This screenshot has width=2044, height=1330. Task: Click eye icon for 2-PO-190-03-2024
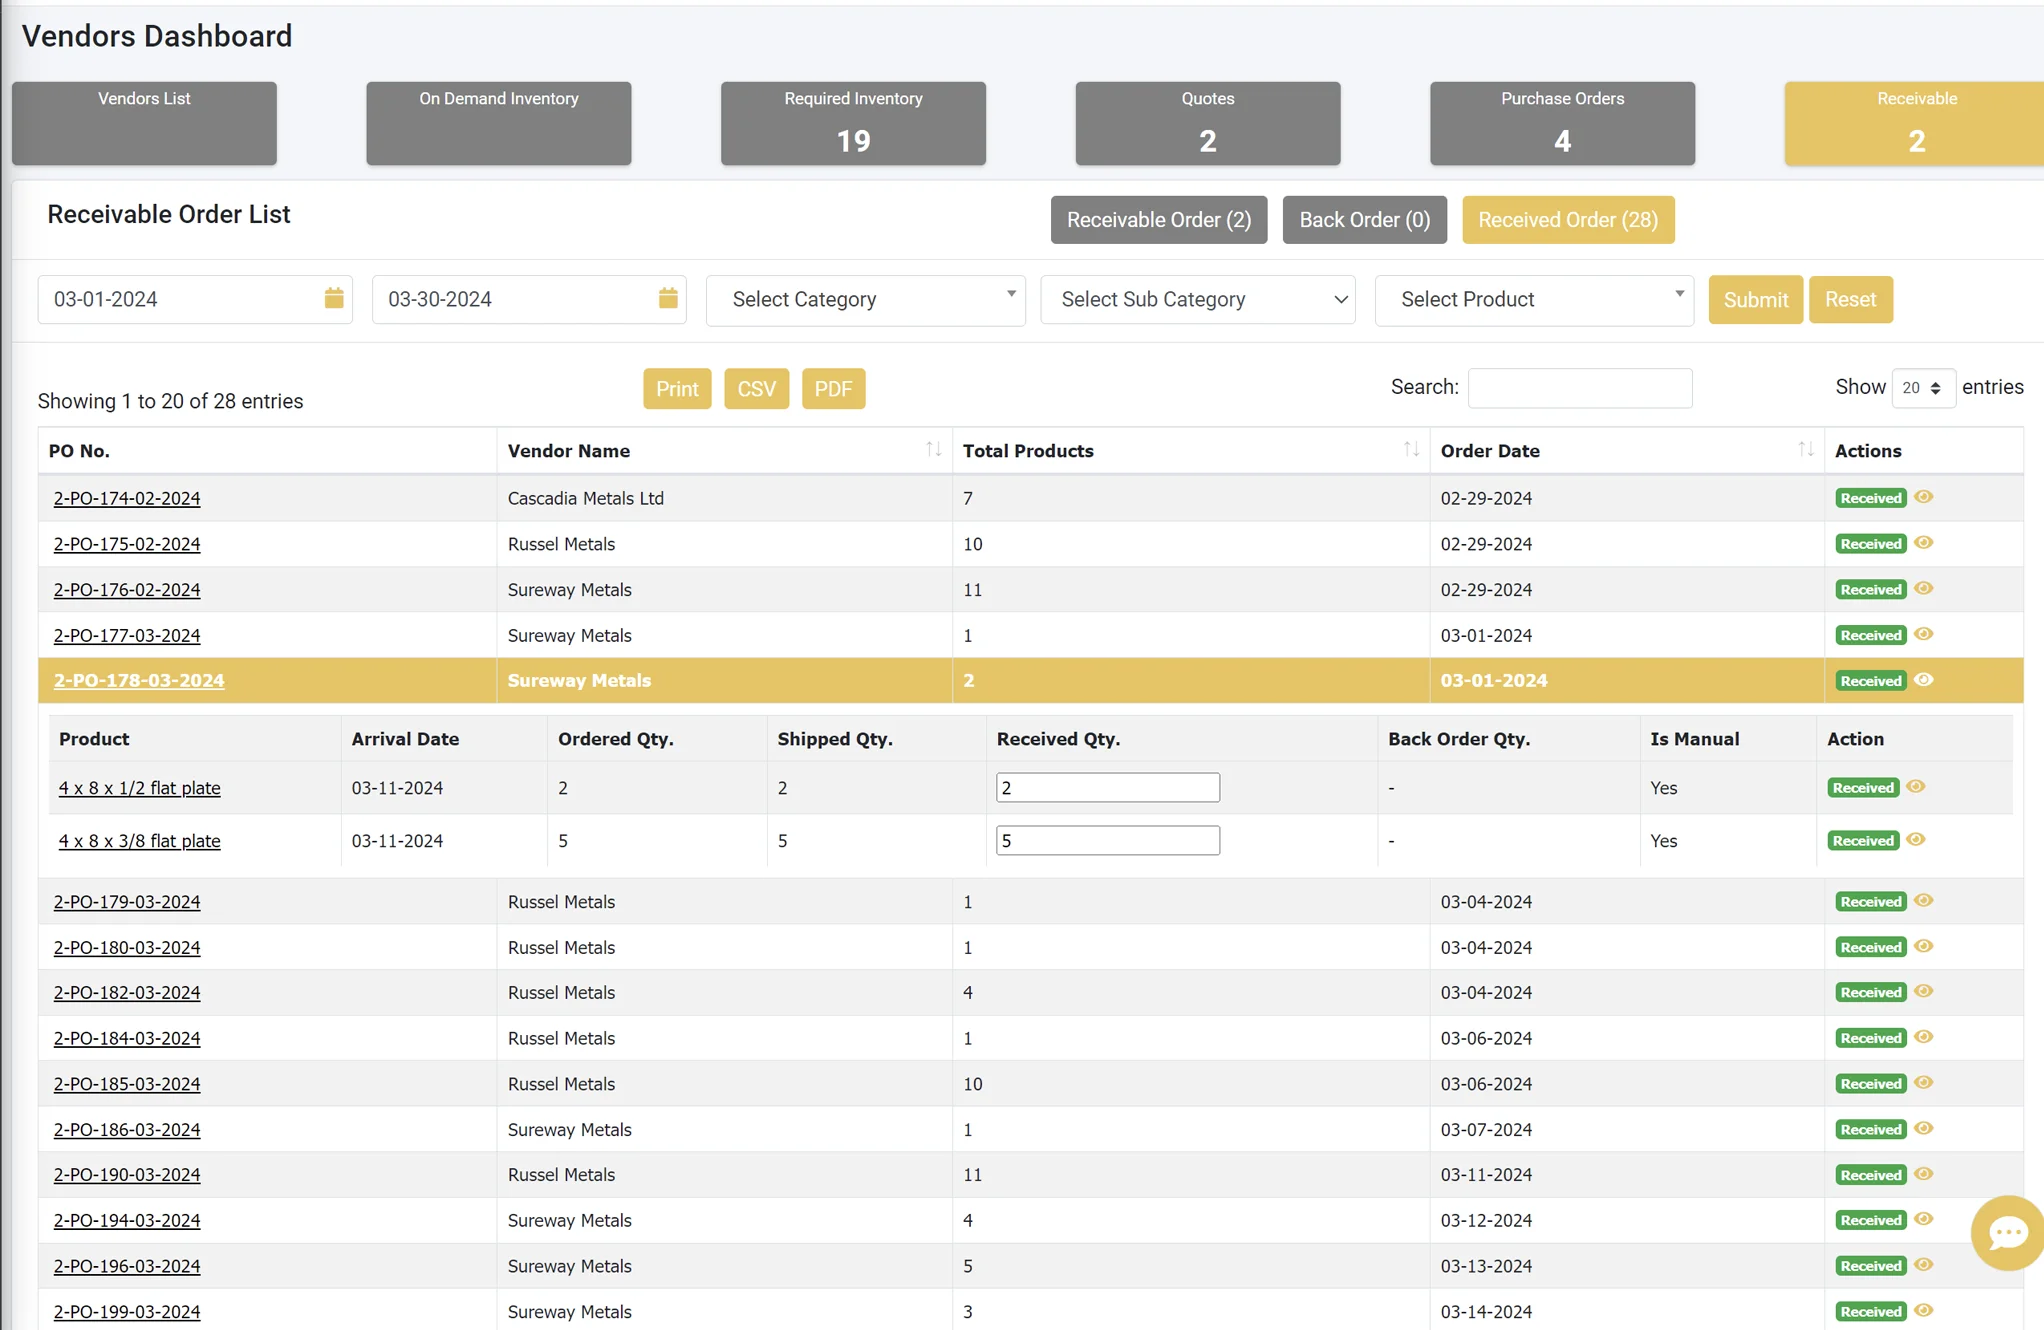coord(1924,1174)
